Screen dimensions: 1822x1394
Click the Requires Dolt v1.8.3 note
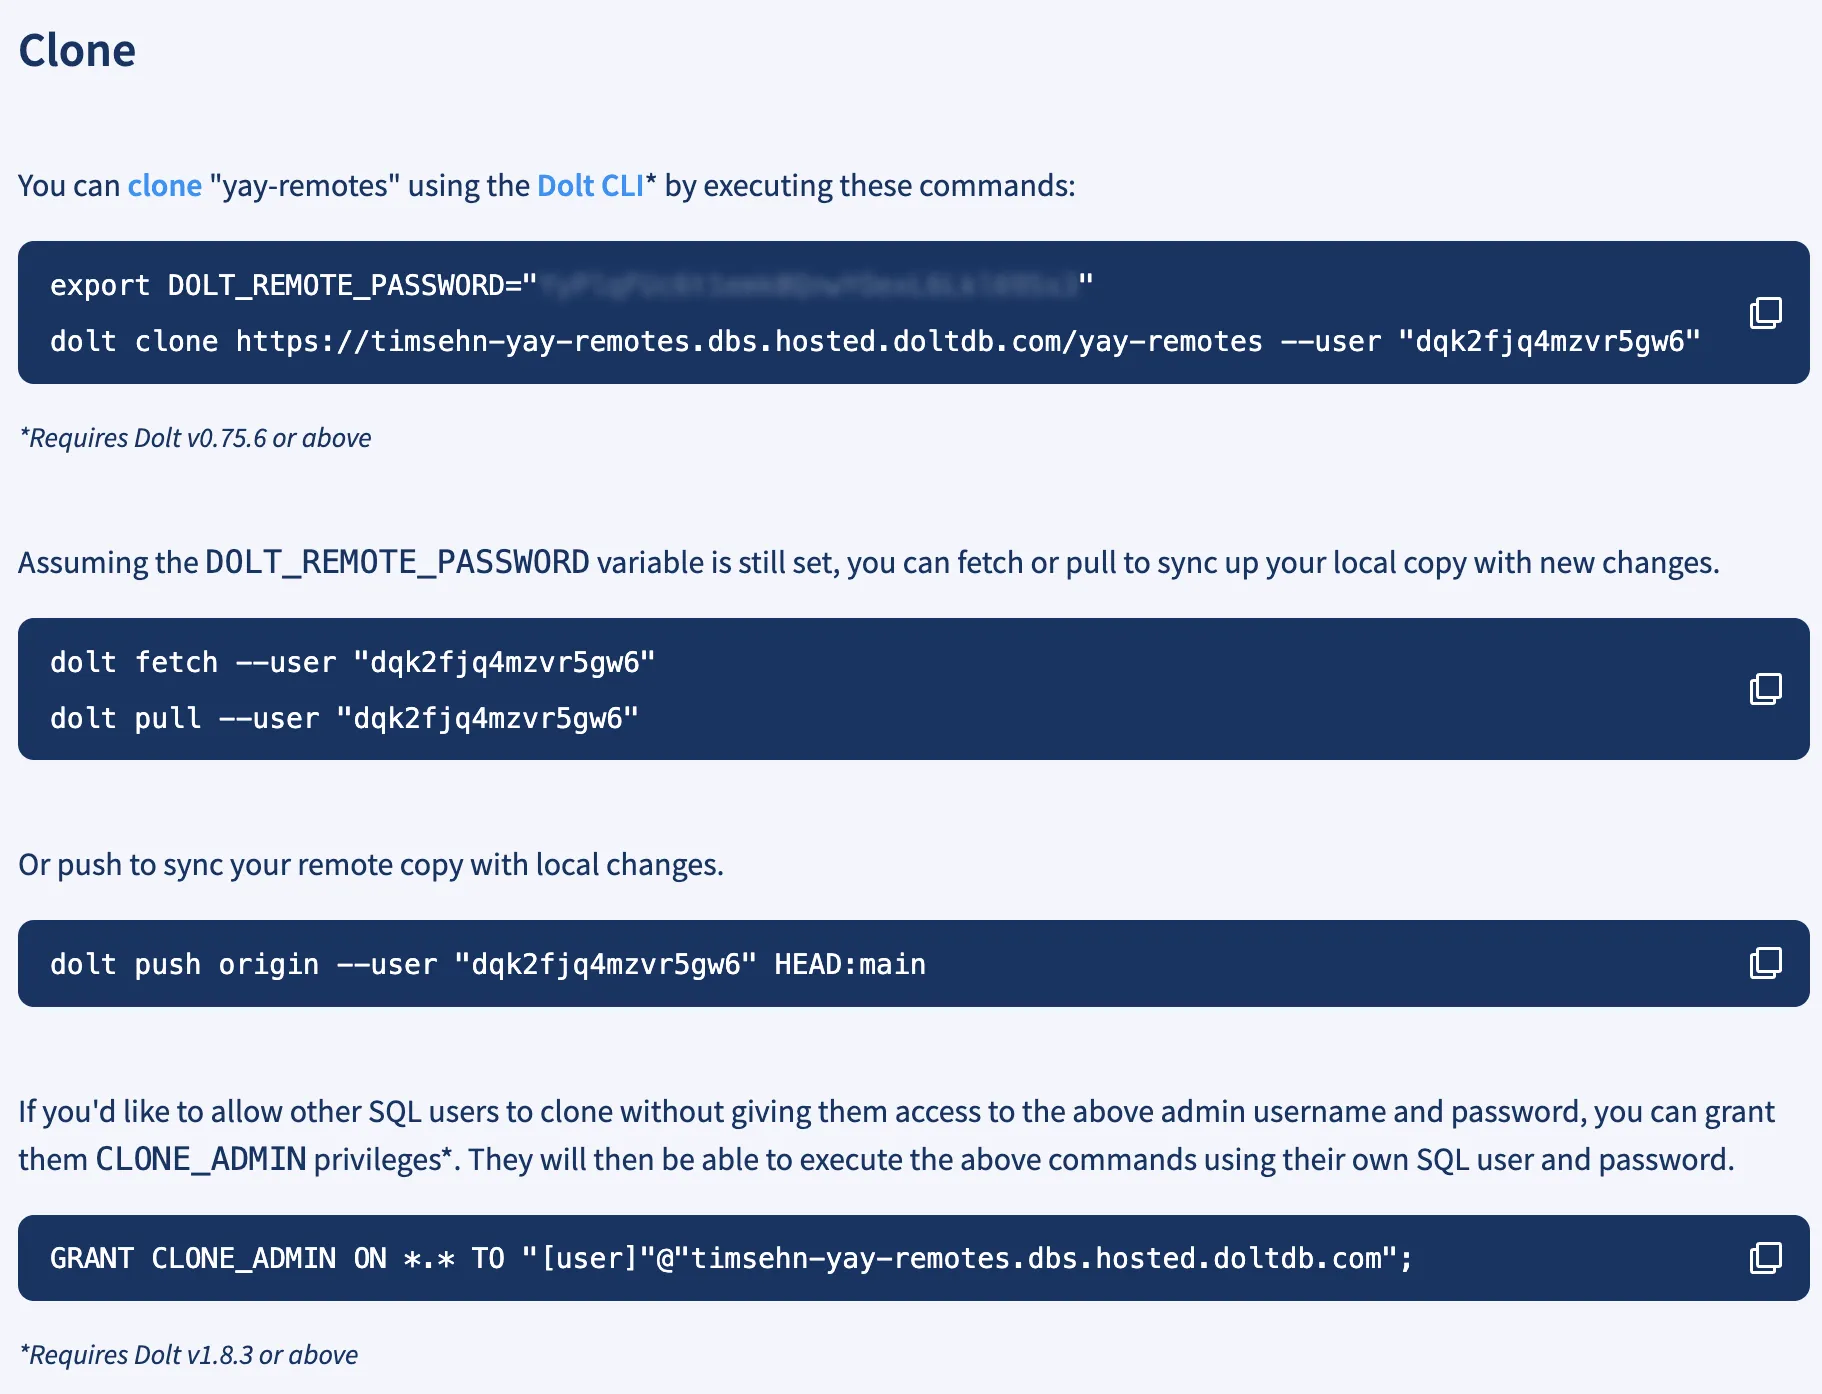click(187, 1354)
